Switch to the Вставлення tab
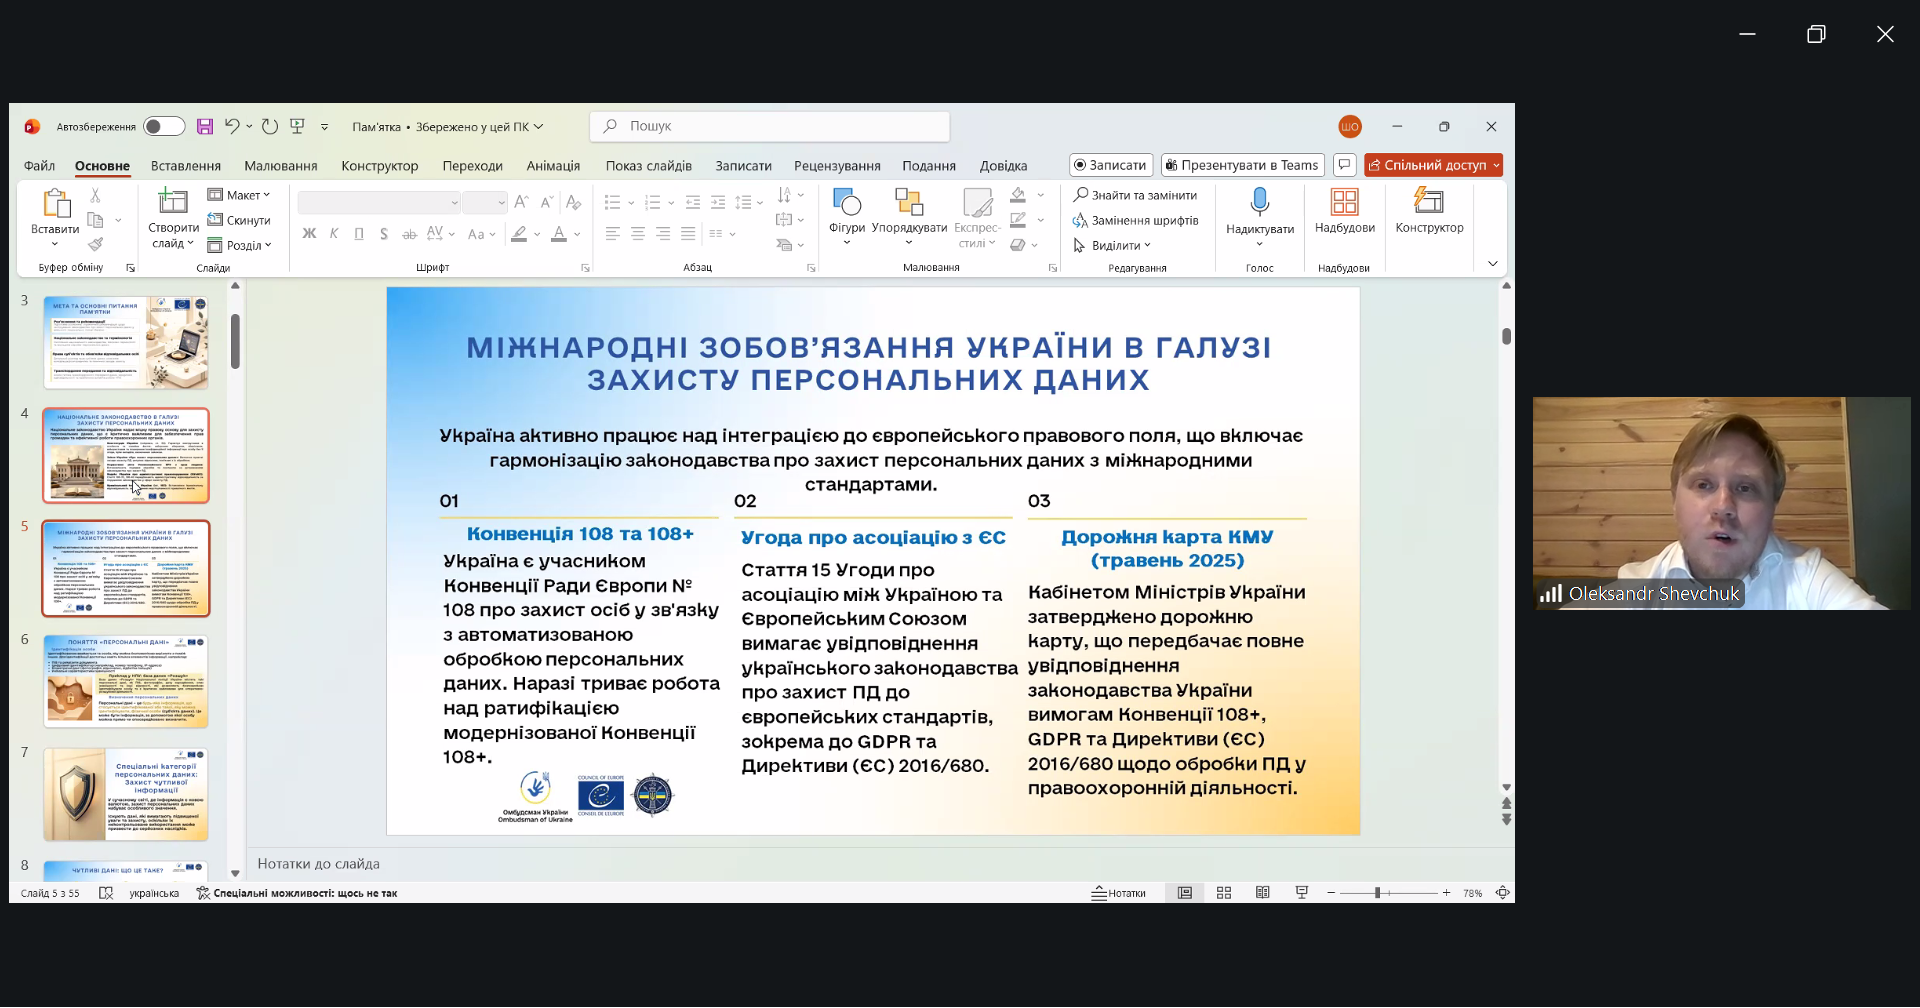Image resolution: width=1920 pixels, height=1008 pixels. pyautogui.click(x=186, y=166)
